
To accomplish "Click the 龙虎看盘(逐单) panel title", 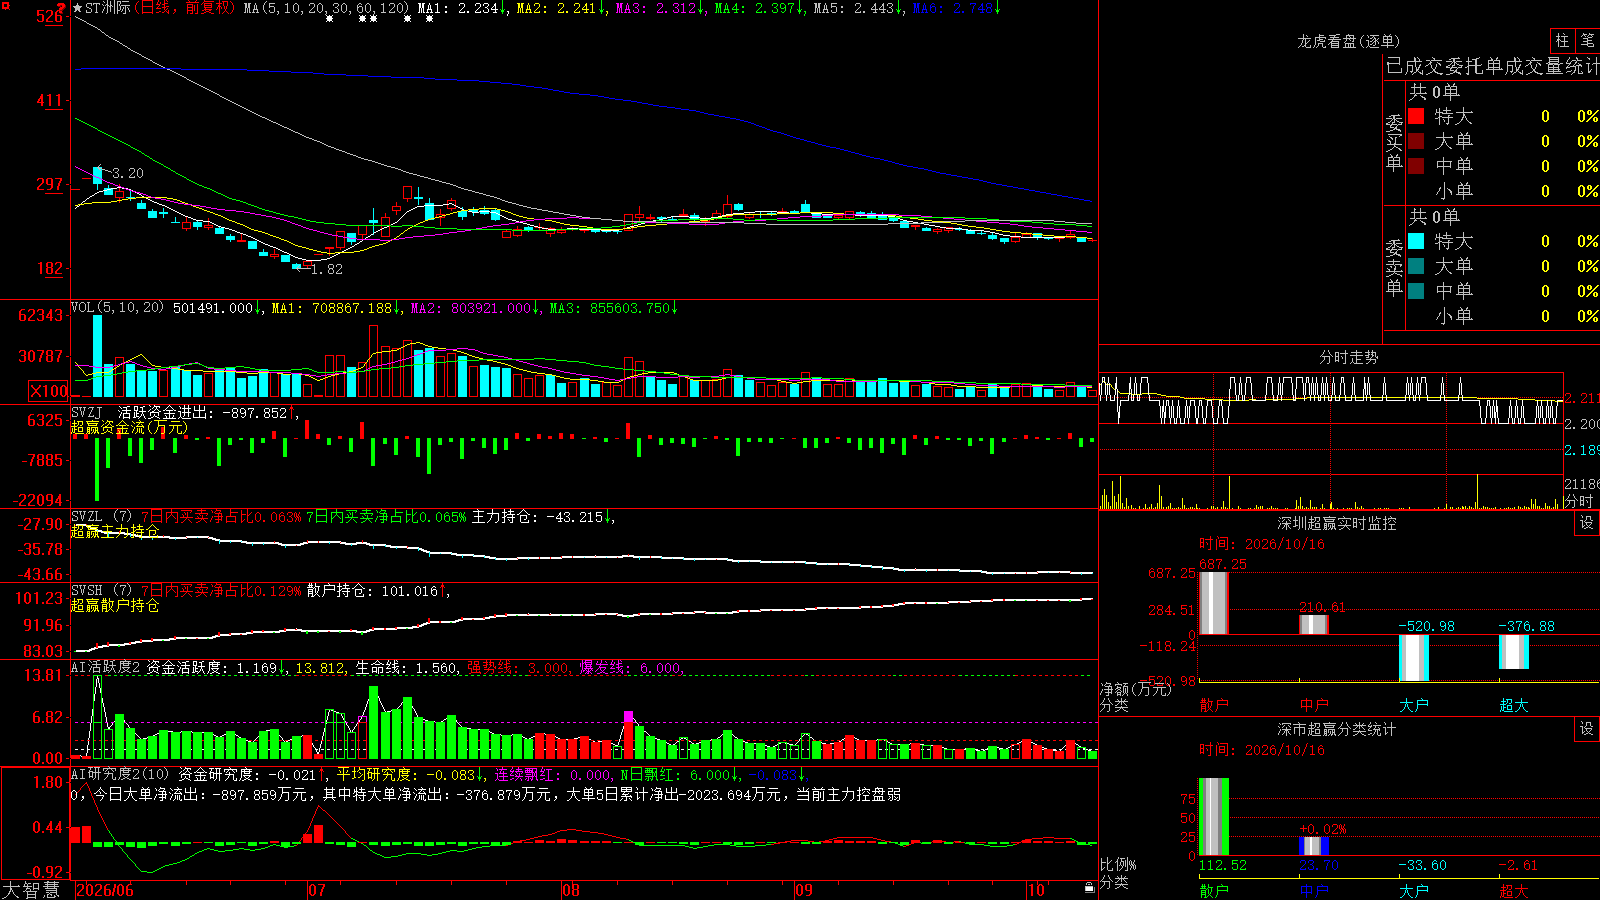I will 1348,41.
